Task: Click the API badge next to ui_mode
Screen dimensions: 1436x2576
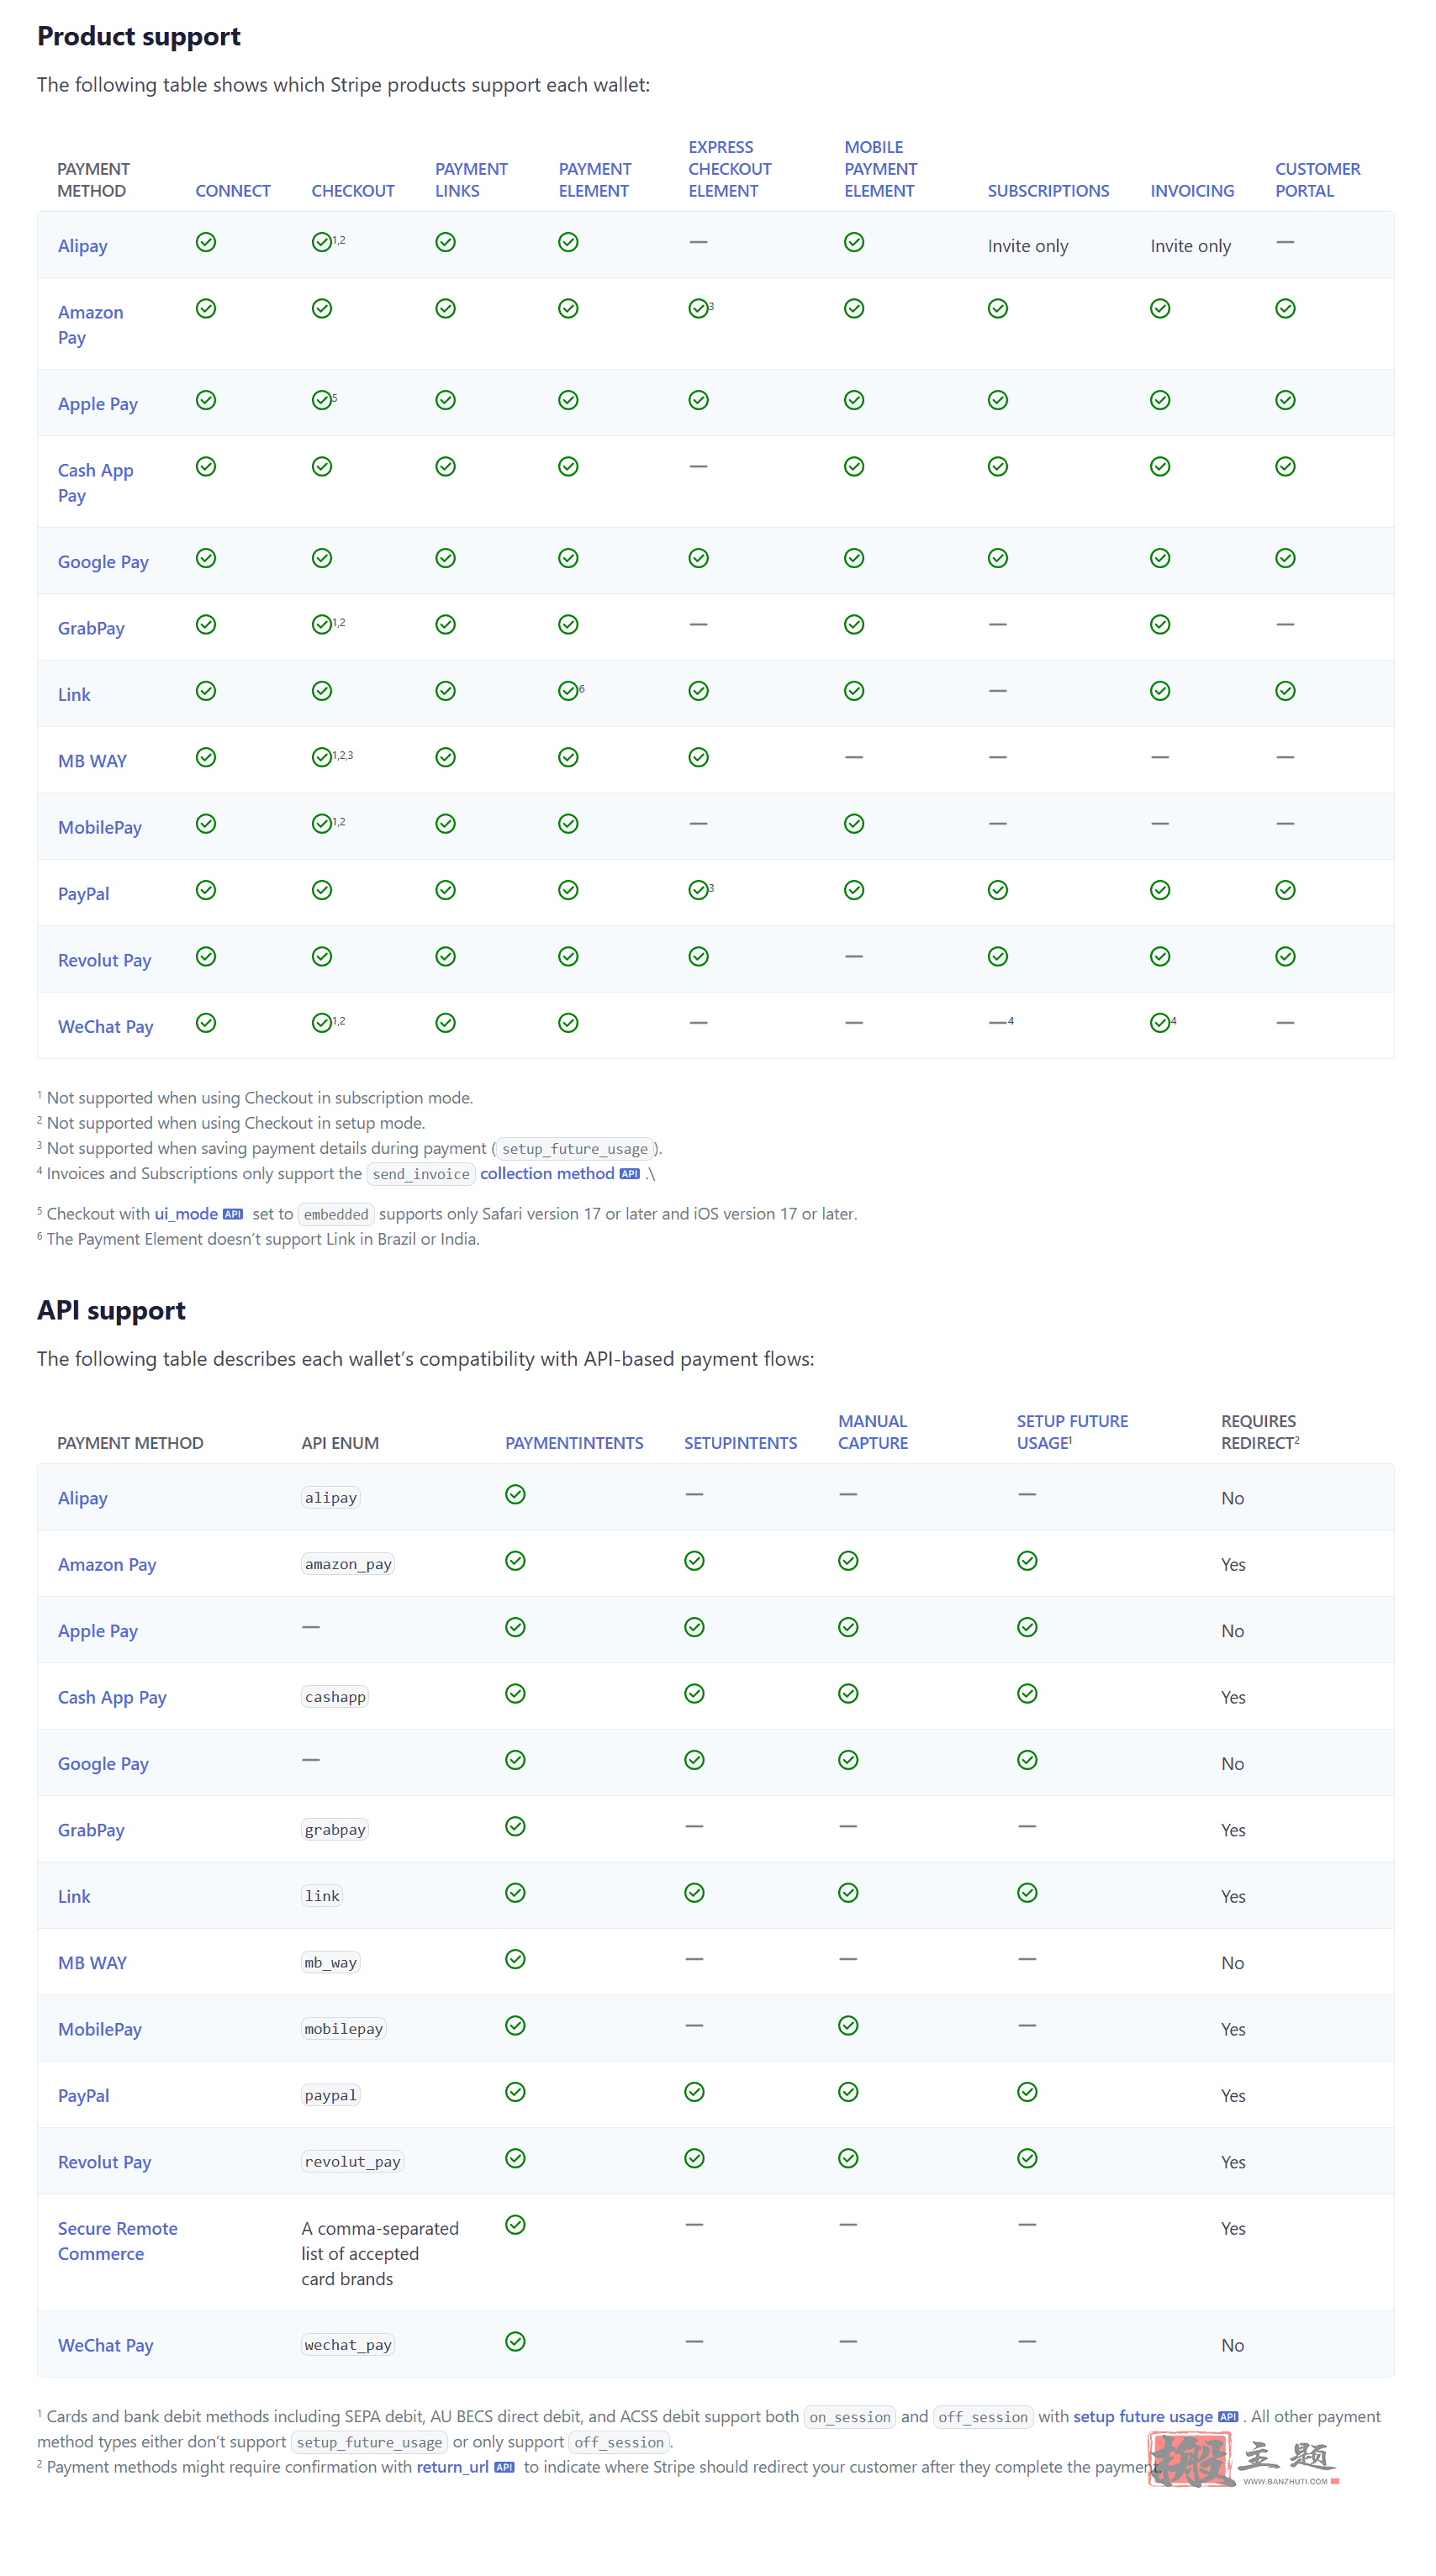Action: [x=233, y=1214]
